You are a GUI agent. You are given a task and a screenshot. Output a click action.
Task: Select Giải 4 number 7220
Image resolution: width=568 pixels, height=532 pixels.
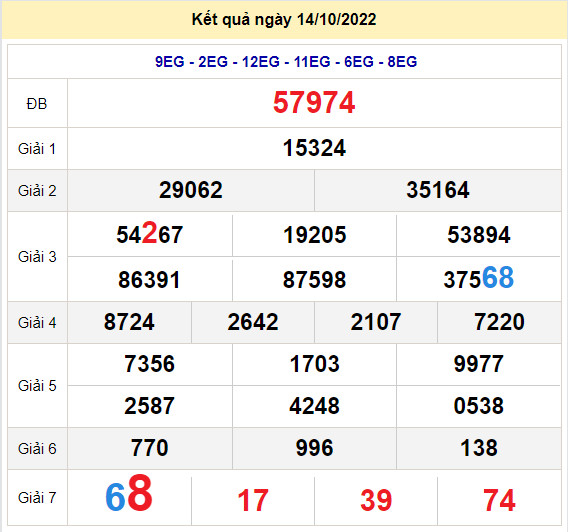pos(499,322)
